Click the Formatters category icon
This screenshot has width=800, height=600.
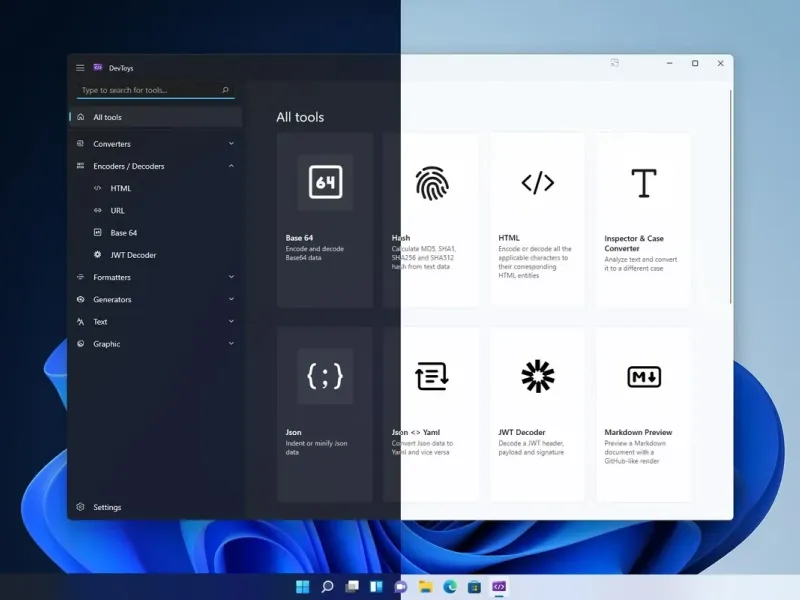click(81, 277)
